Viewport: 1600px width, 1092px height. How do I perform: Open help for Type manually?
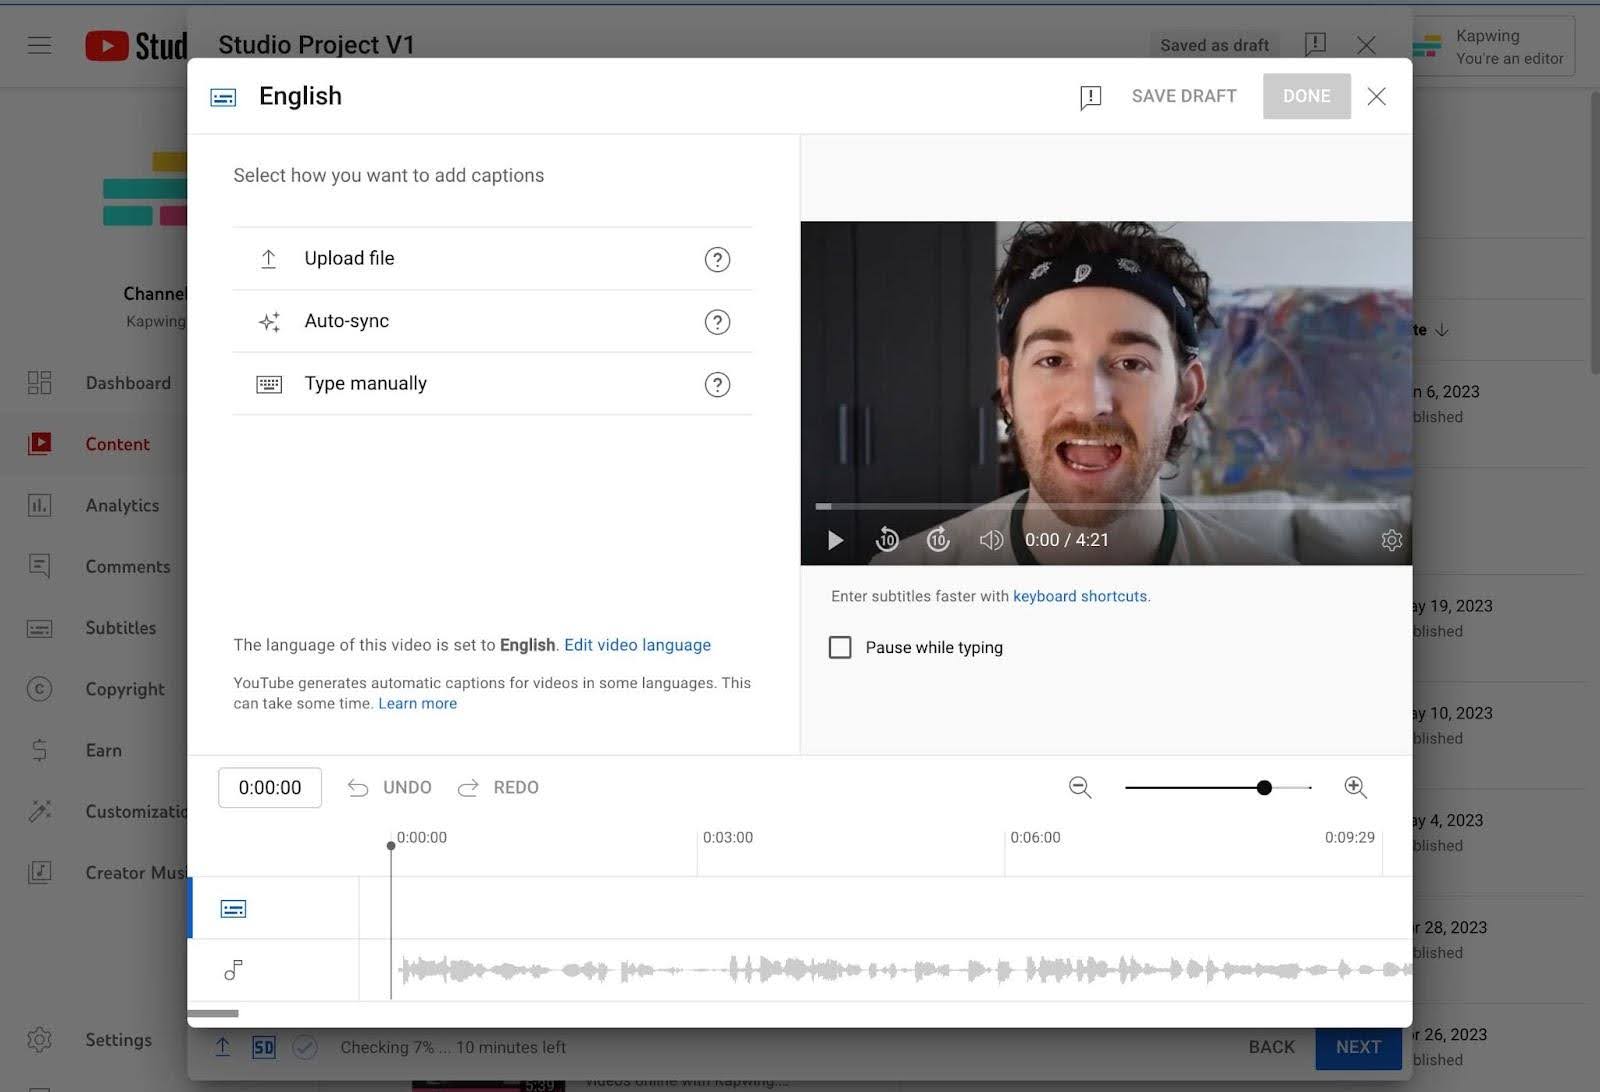click(717, 384)
